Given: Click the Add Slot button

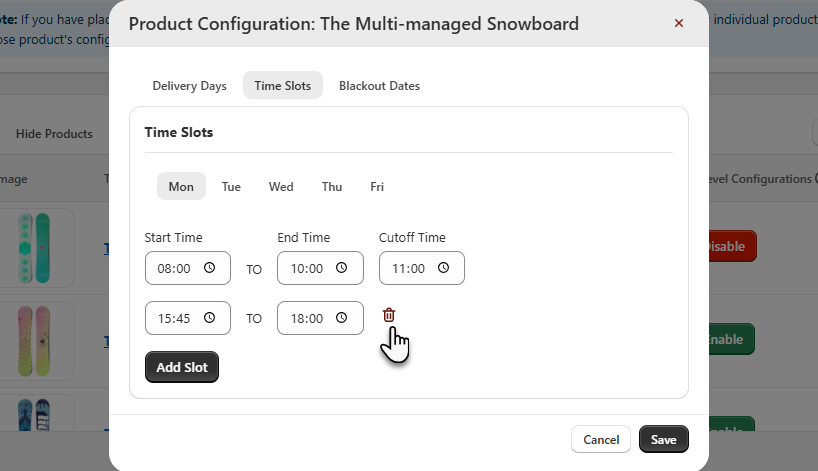Looking at the screenshot, I should click(x=182, y=367).
